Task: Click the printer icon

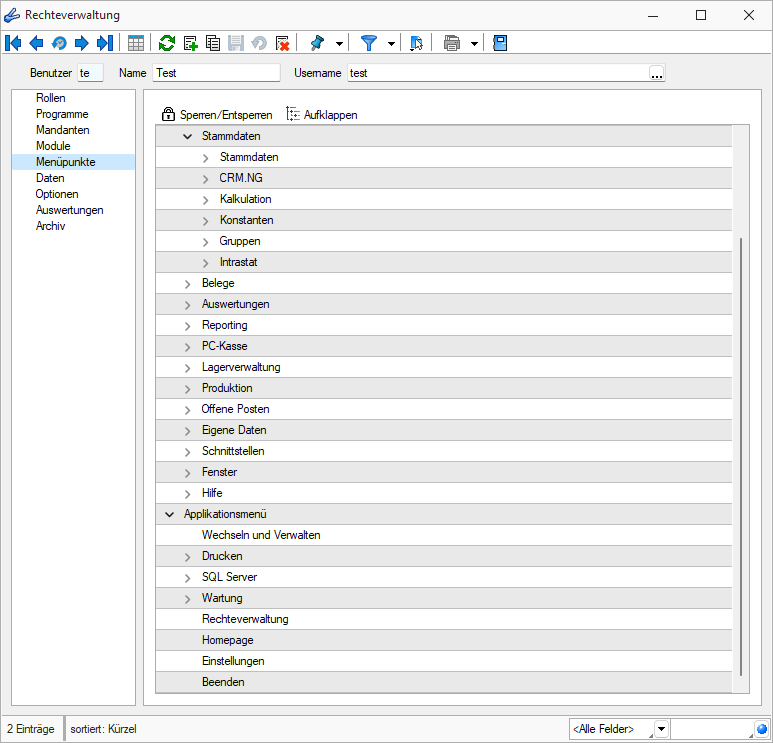Action: click(452, 43)
